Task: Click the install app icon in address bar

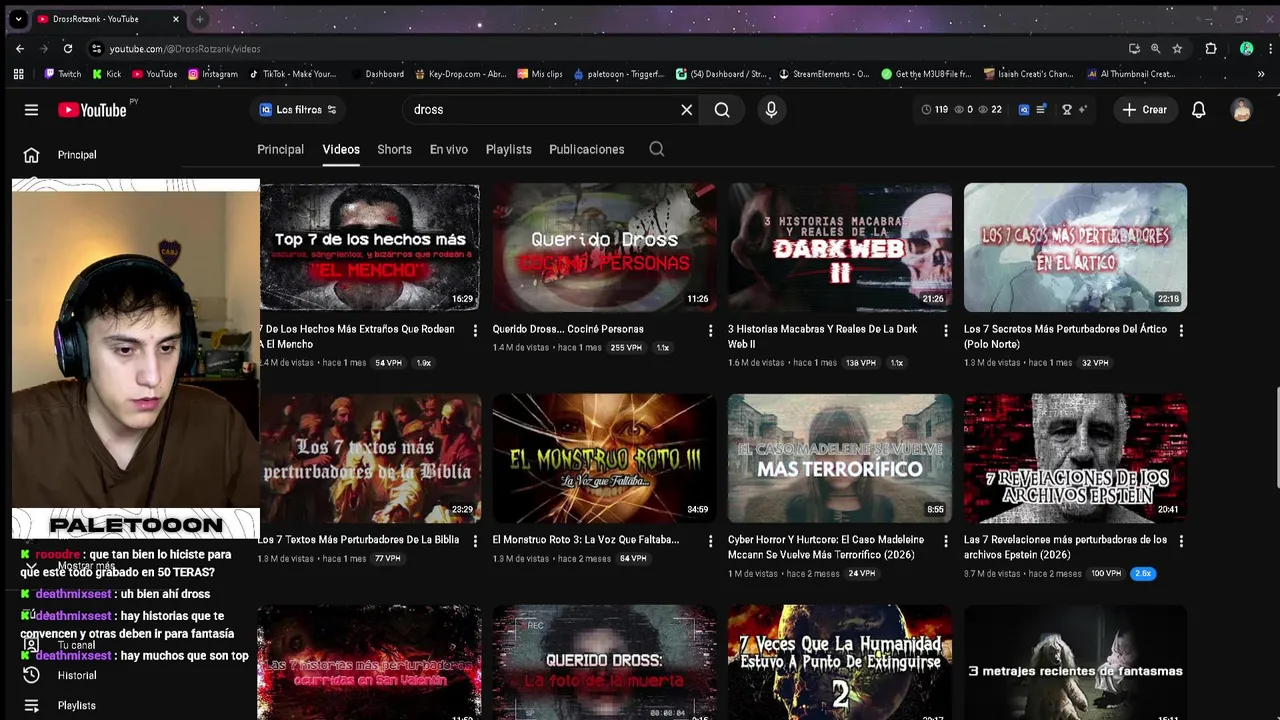Action: pos(1134,48)
